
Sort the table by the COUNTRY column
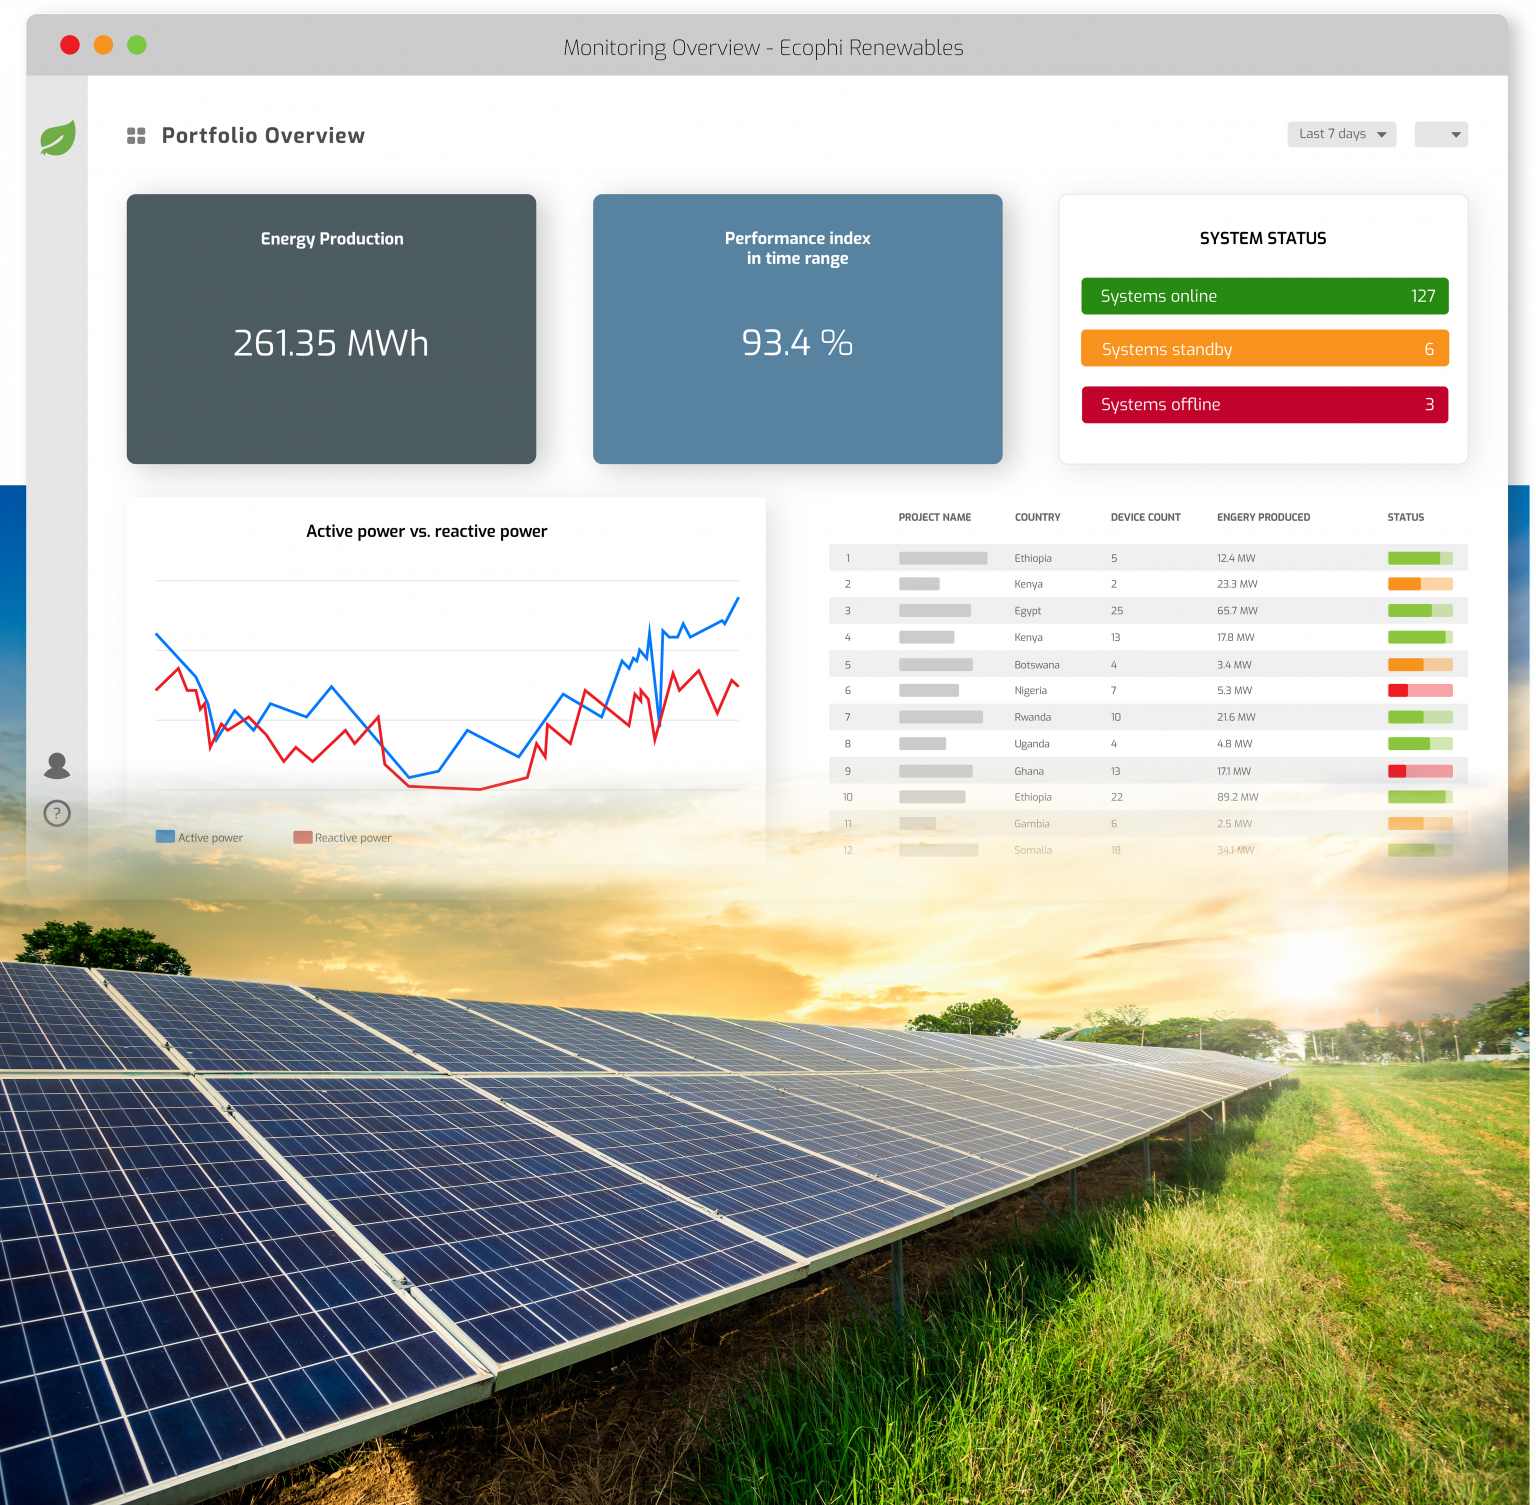coord(1037,517)
